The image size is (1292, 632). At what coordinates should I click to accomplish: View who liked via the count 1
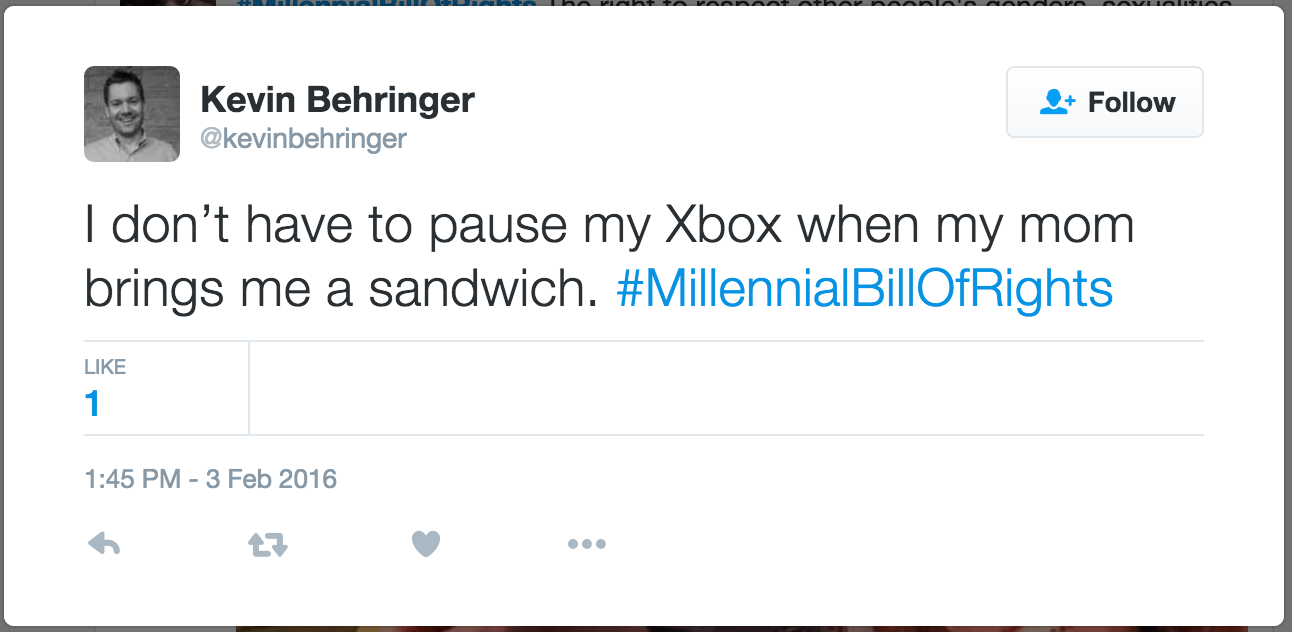click(x=92, y=404)
